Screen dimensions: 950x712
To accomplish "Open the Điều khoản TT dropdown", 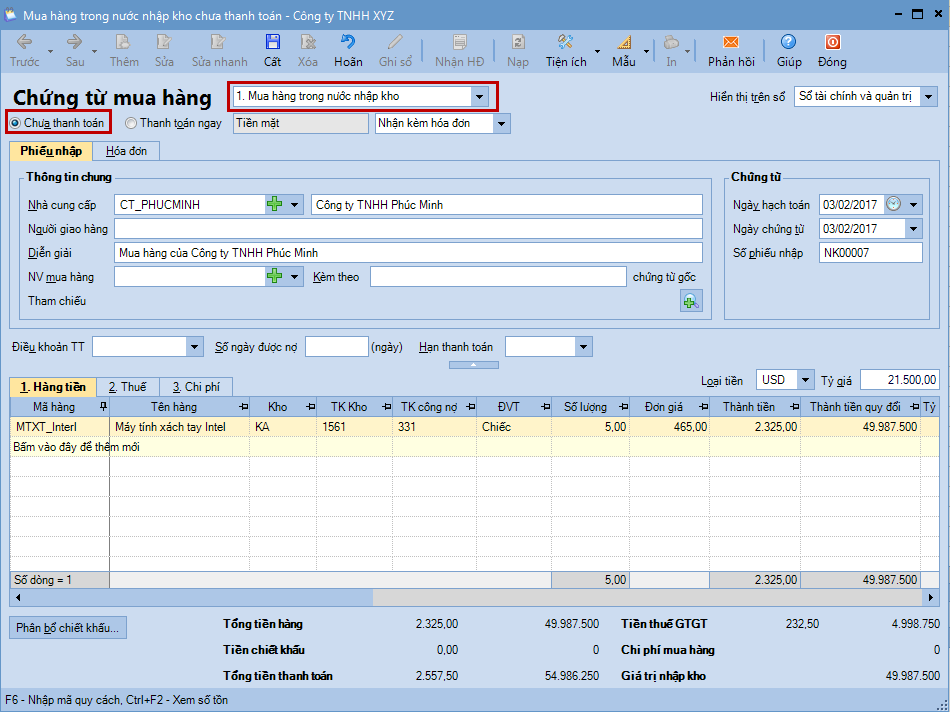I will tap(194, 347).
